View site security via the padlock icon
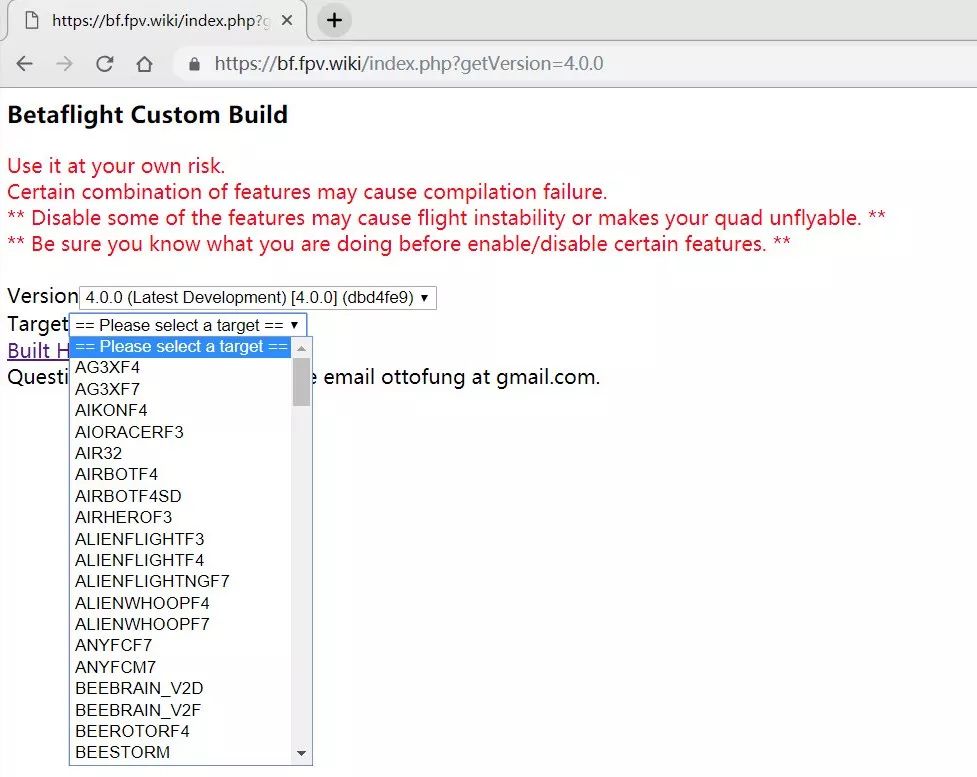This screenshot has height=777, width=977. point(194,64)
